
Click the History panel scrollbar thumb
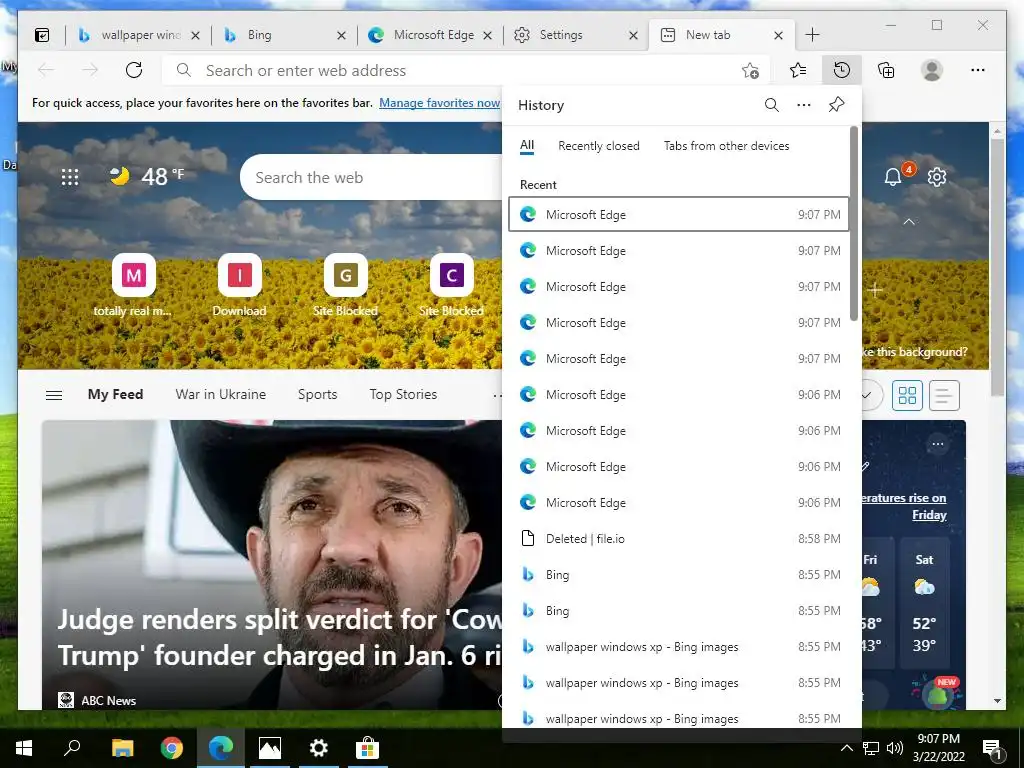pos(854,225)
